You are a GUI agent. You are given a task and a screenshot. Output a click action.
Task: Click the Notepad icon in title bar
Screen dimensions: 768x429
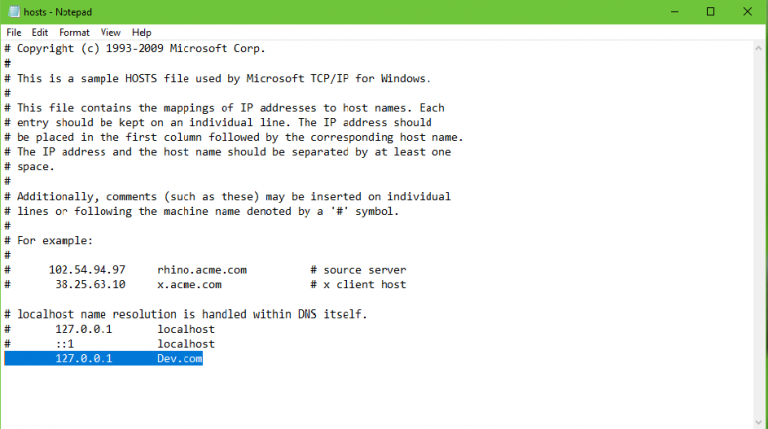11,11
